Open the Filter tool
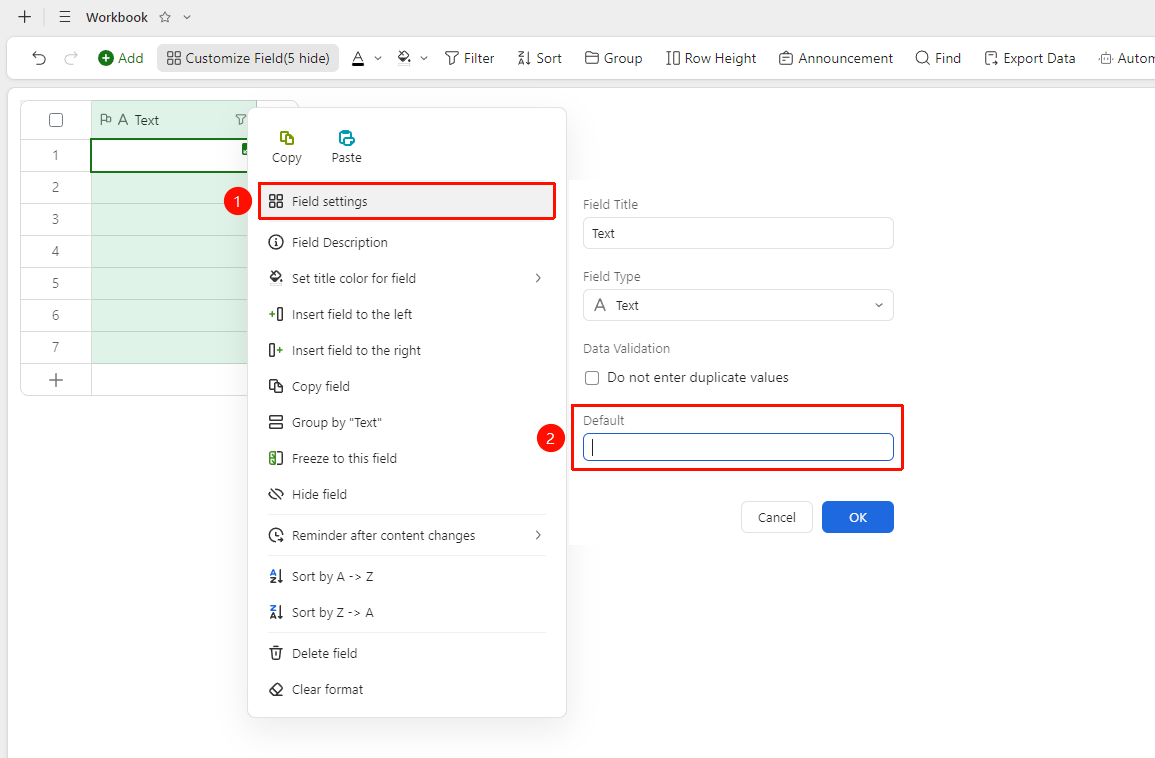 pos(469,58)
